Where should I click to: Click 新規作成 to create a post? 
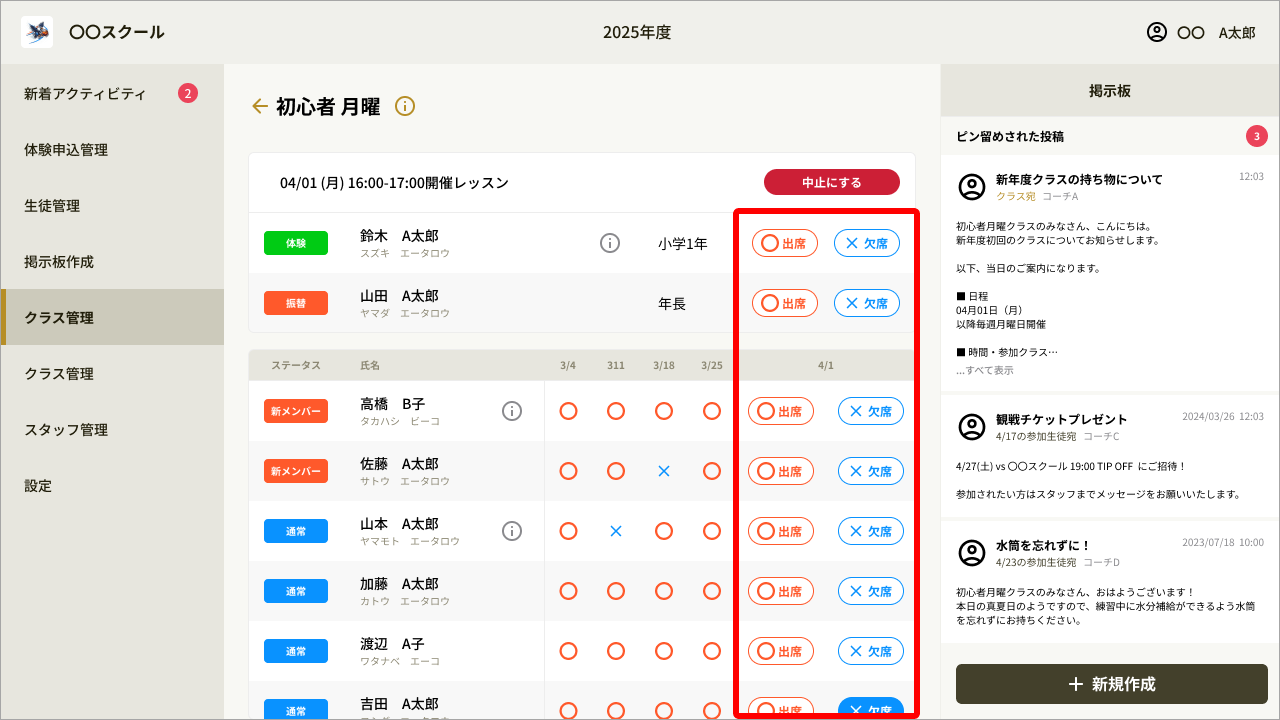tap(1110, 684)
